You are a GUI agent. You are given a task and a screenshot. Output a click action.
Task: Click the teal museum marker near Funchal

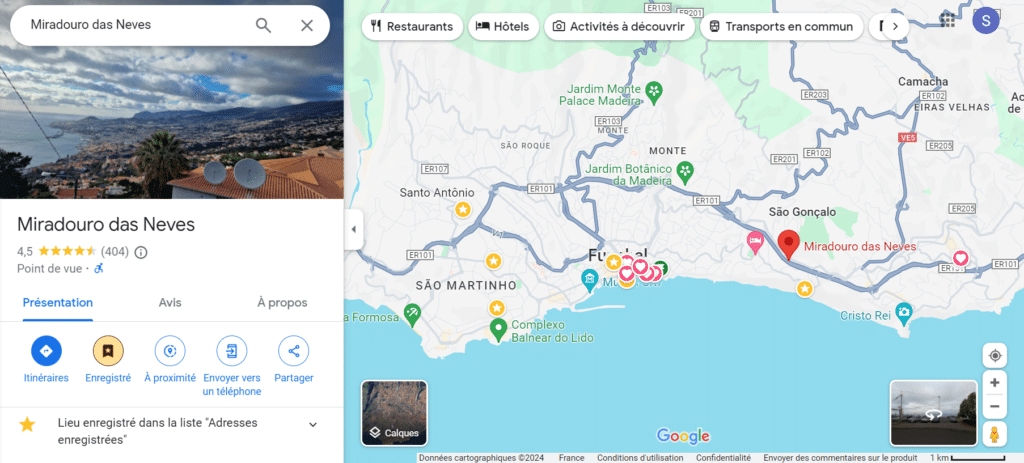590,280
